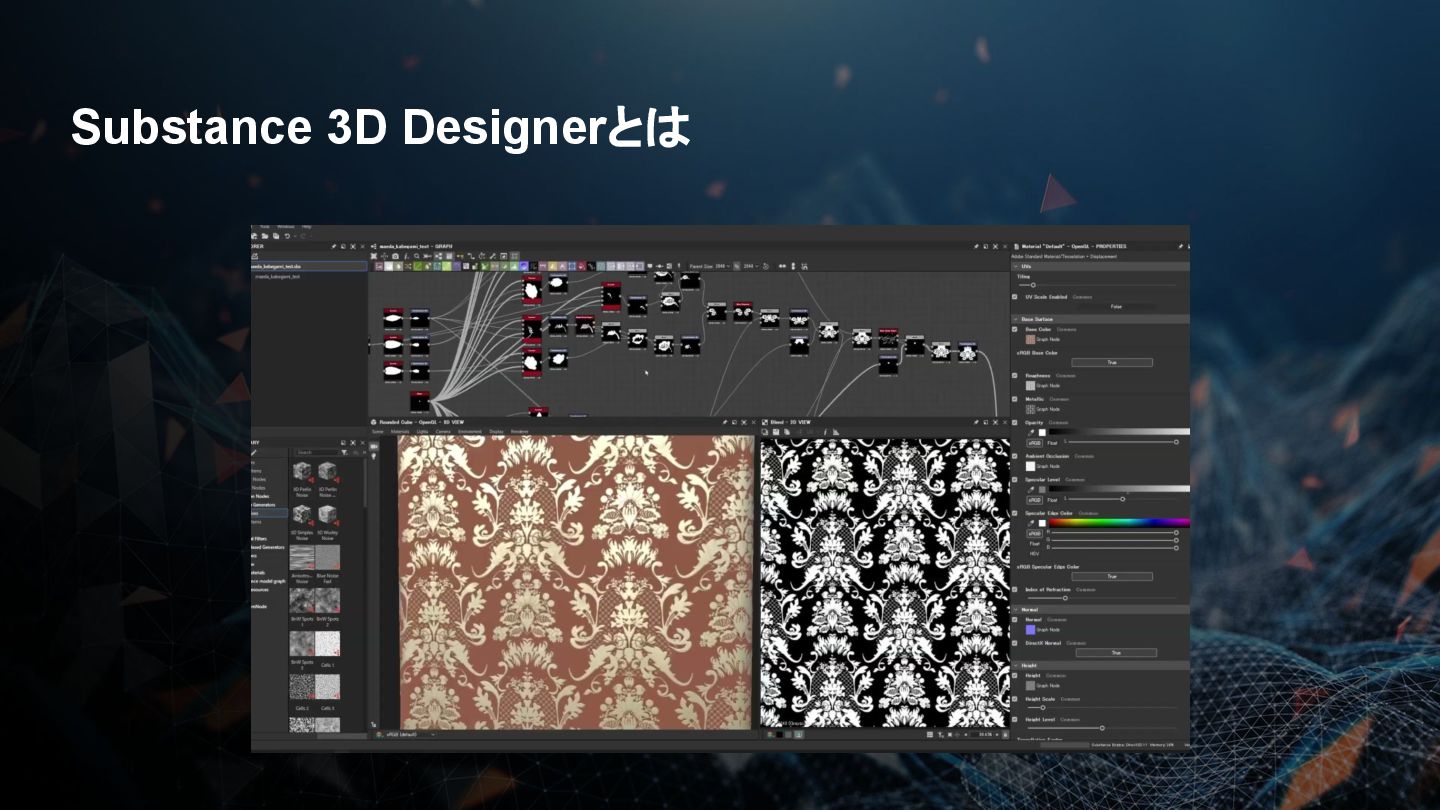1440x810 pixels.
Task: Open the Materials menu in 3D view
Action: [399, 431]
